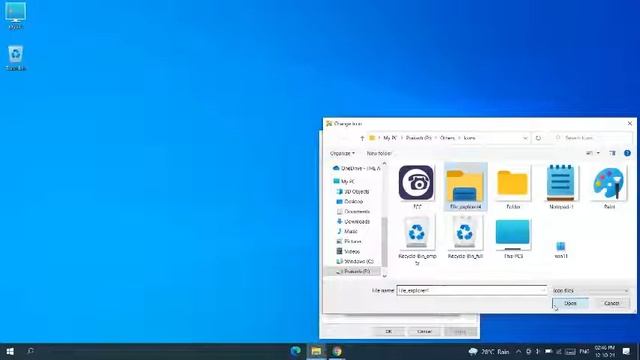The image size is (640, 360).
Task: Expand the address bar history dropdown
Action: click(525, 138)
